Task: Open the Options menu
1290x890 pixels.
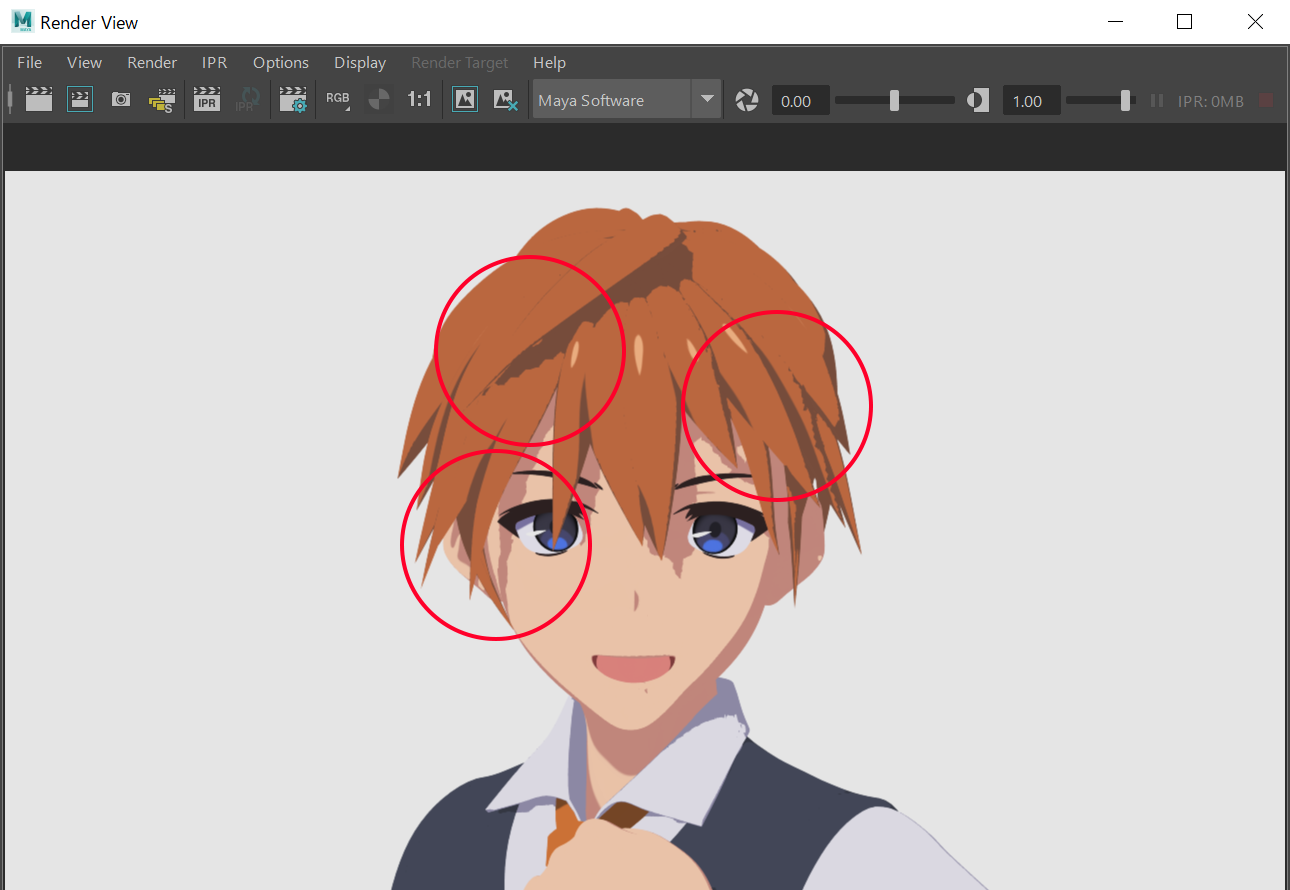Action: (x=281, y=62)
